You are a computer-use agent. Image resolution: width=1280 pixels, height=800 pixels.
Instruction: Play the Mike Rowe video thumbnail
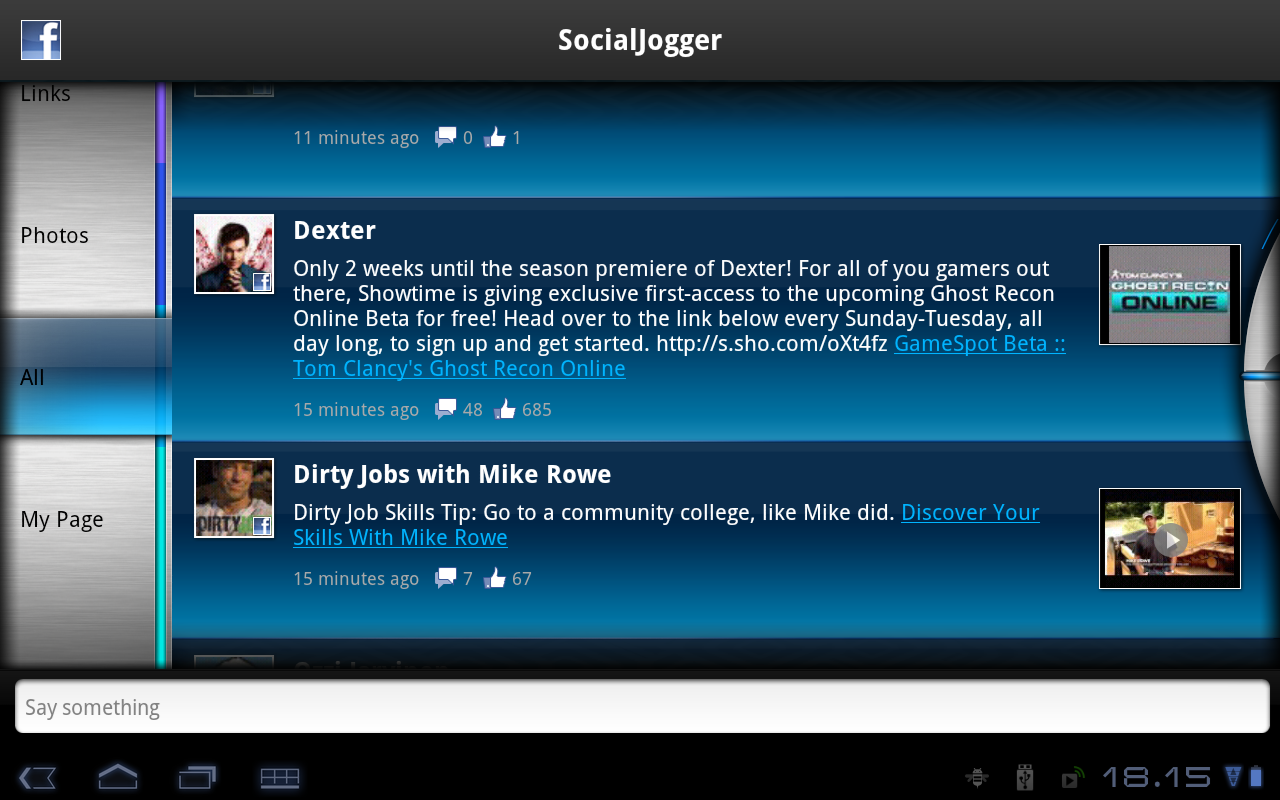coord(1170,539)
